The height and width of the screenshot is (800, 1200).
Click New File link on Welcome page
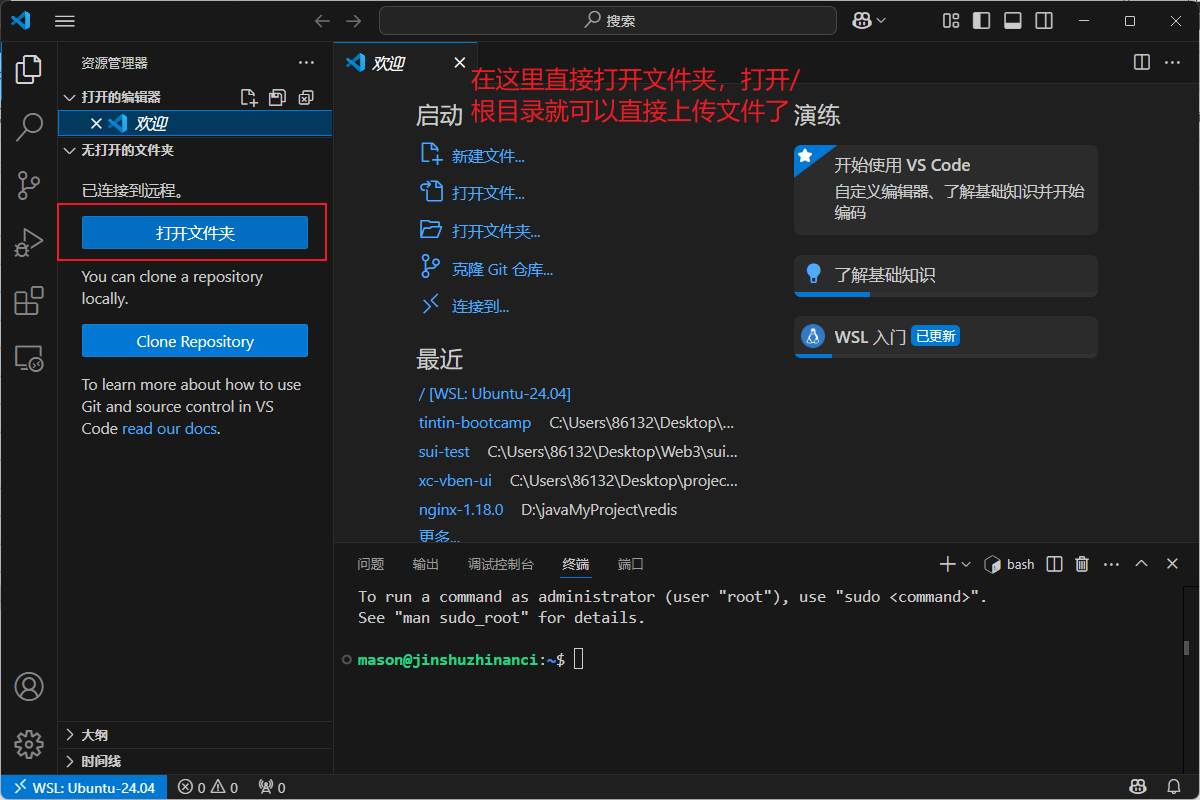point(473,155)
